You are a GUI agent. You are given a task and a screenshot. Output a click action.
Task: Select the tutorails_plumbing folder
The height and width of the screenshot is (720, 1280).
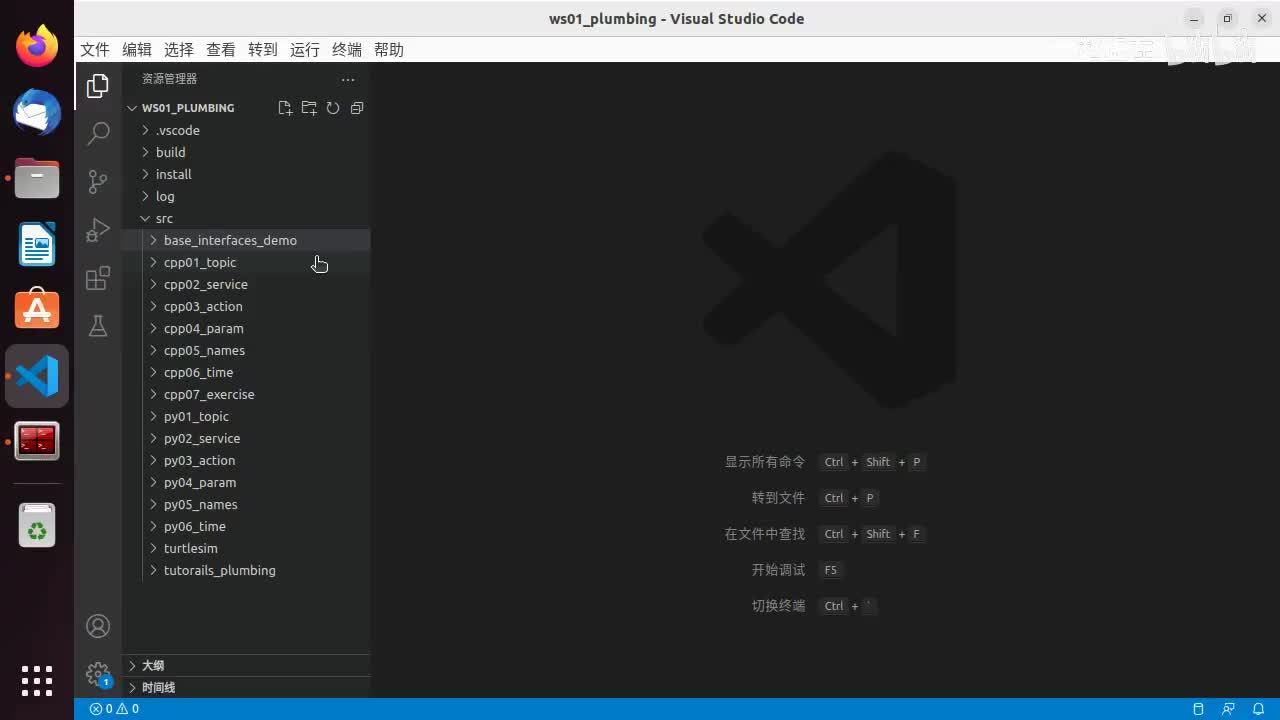(246, 570)
